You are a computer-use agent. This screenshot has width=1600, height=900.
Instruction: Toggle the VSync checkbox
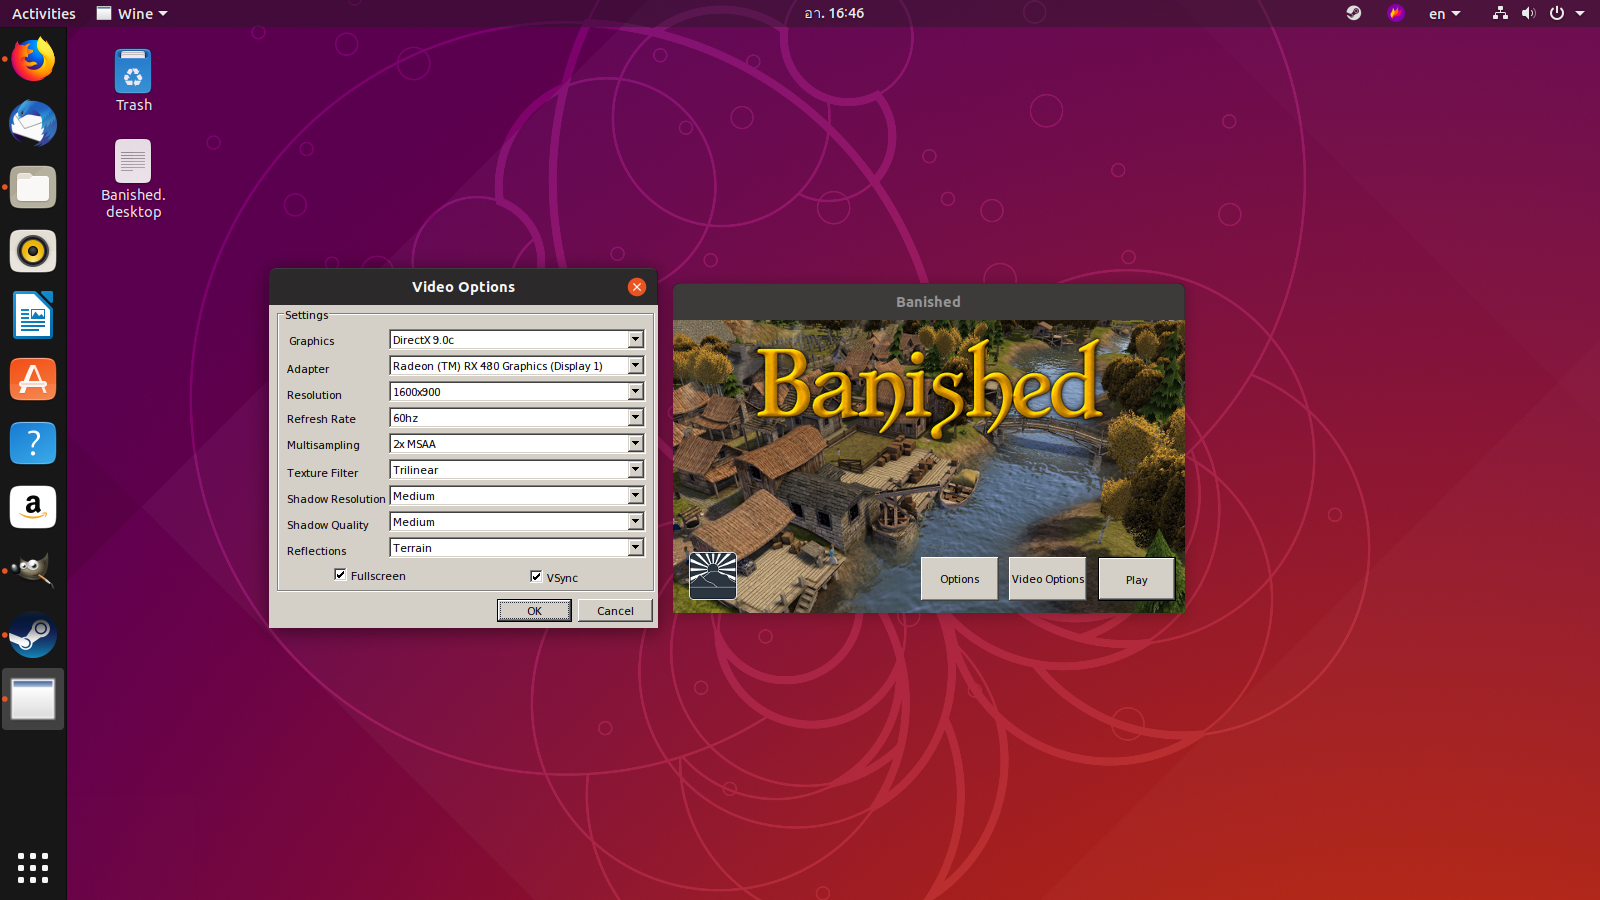tap(536, 576)
